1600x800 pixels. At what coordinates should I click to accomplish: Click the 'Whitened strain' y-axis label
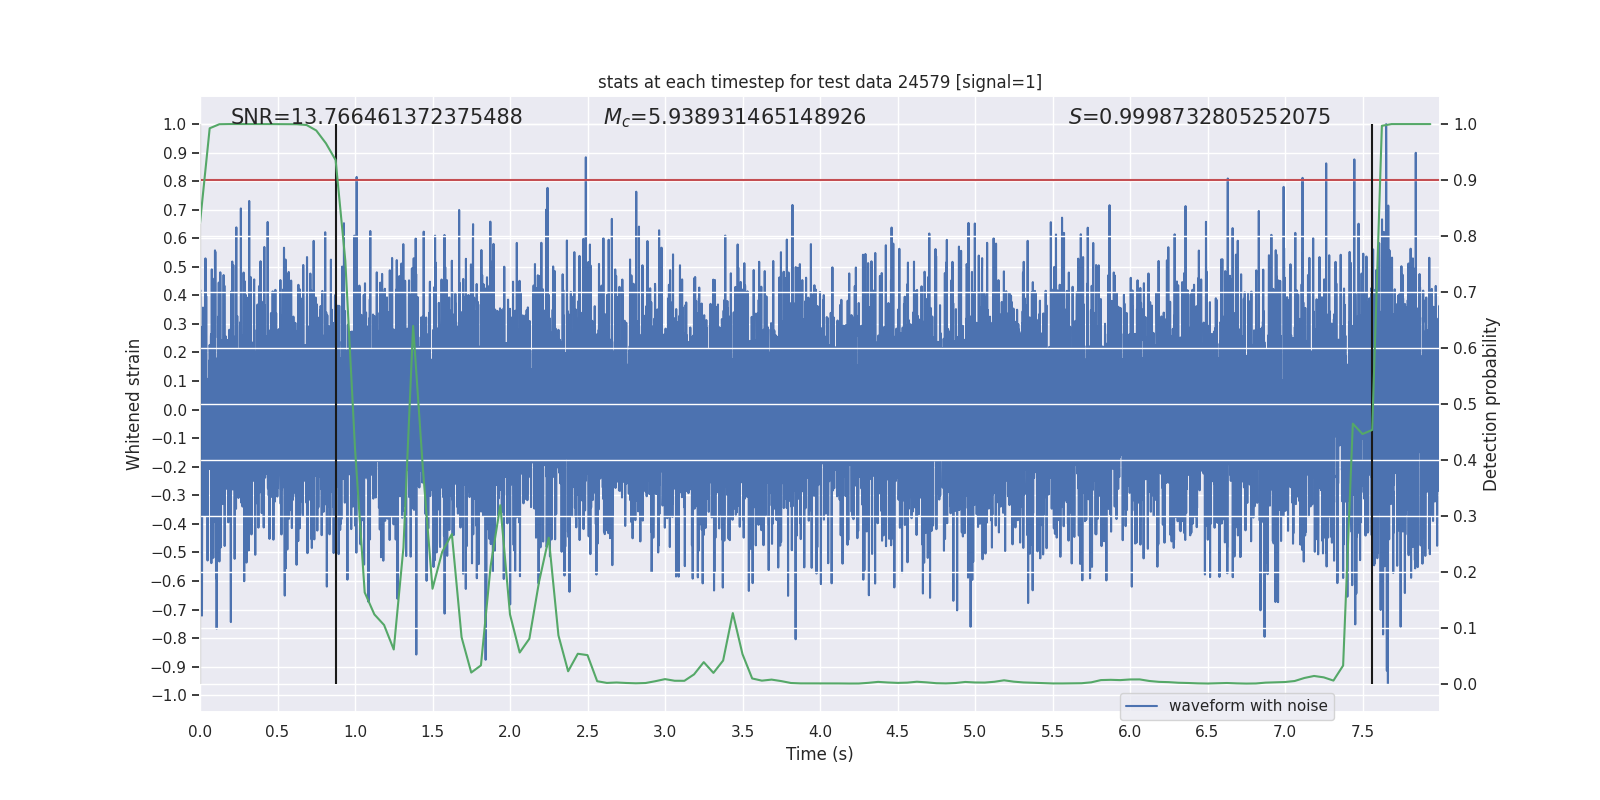[133, 404]
